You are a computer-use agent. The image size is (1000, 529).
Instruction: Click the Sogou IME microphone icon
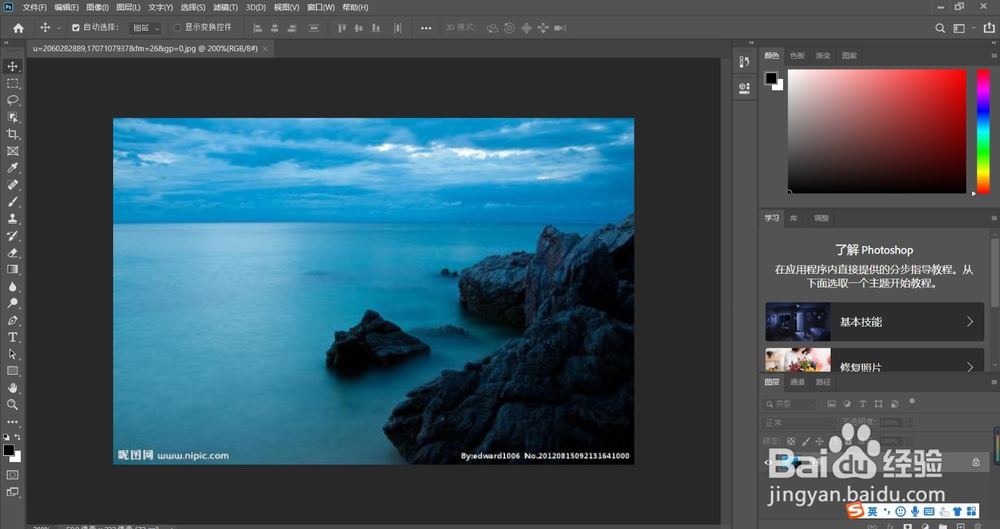915,511
